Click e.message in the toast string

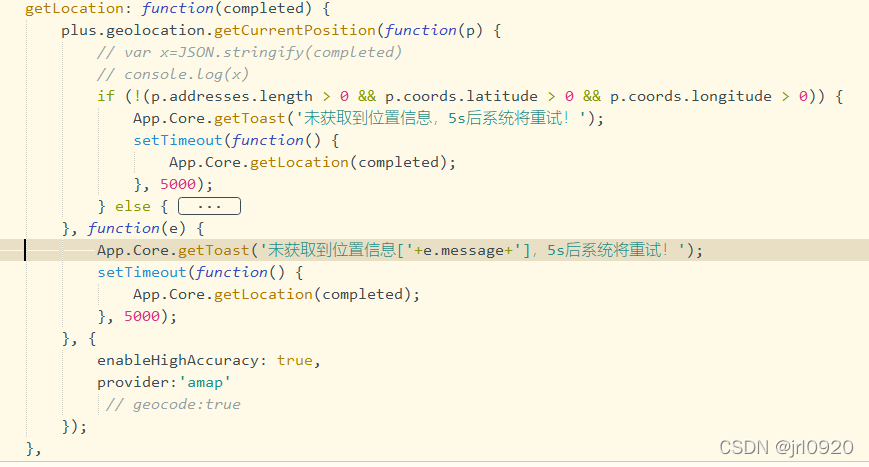click(463, 250)
